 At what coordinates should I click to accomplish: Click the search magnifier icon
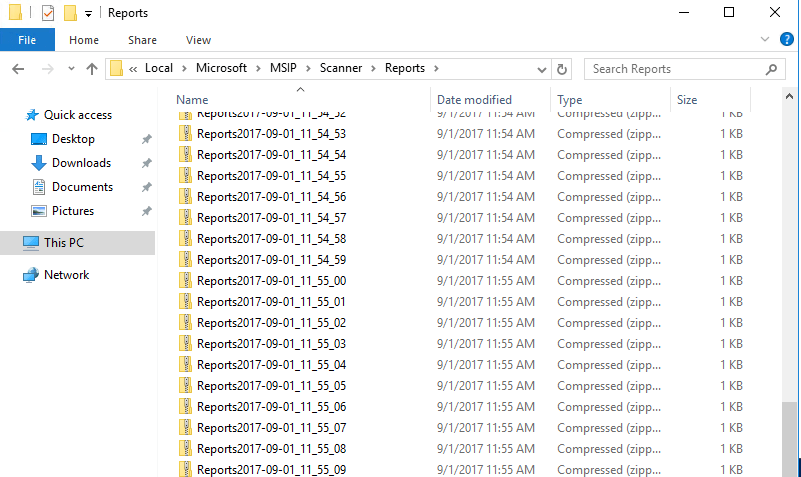771,69
